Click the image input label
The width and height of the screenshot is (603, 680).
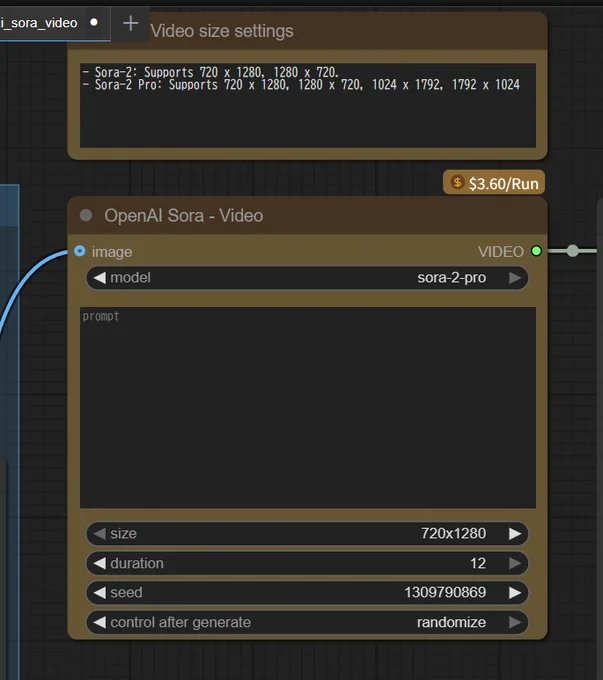click(x=112, y=252)
